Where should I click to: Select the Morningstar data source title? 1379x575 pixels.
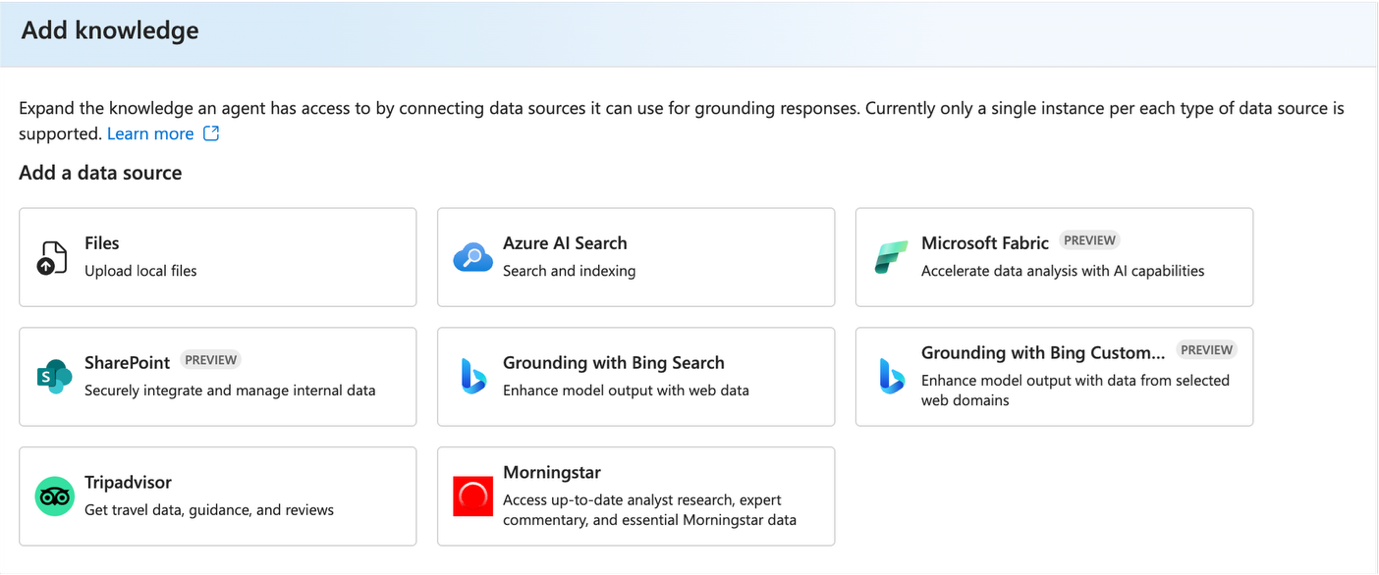point(551,472)
